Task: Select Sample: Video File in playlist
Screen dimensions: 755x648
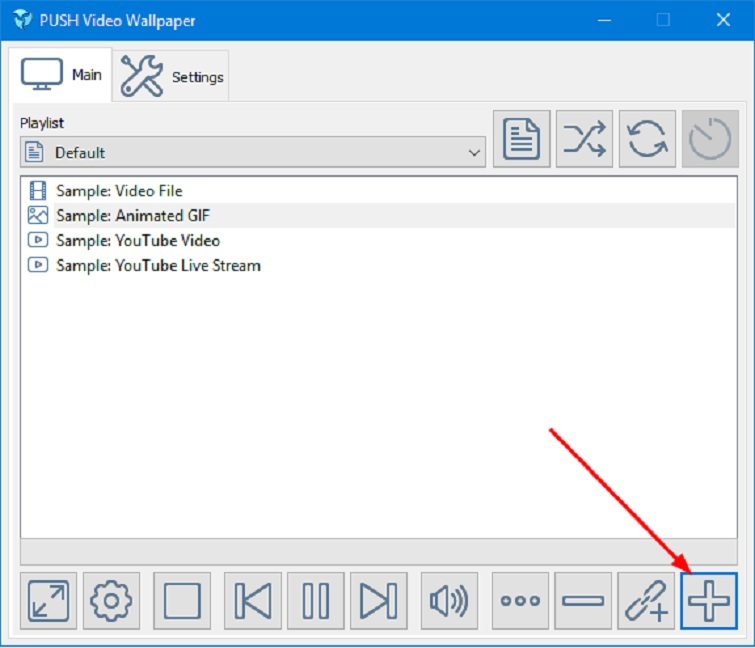Action: (119, 191)
